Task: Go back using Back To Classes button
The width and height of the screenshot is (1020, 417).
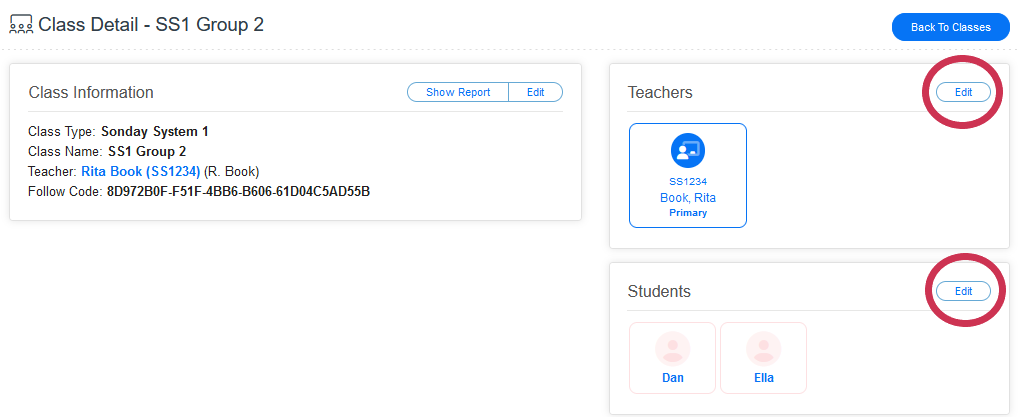Action: point(950,27)
